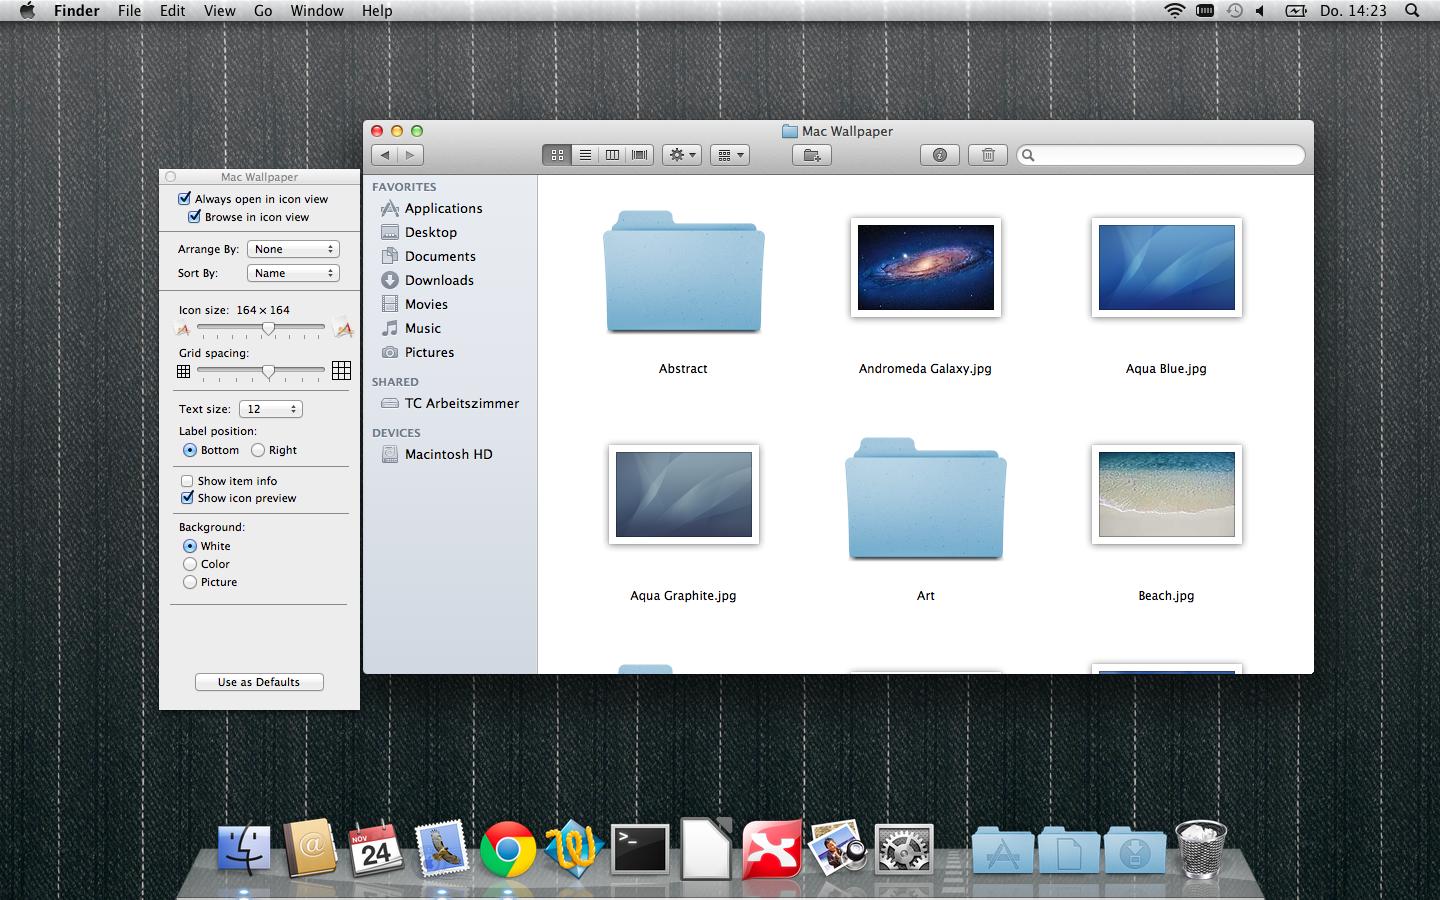Select Beach.jpg thumbnail

click(1167, 494)
